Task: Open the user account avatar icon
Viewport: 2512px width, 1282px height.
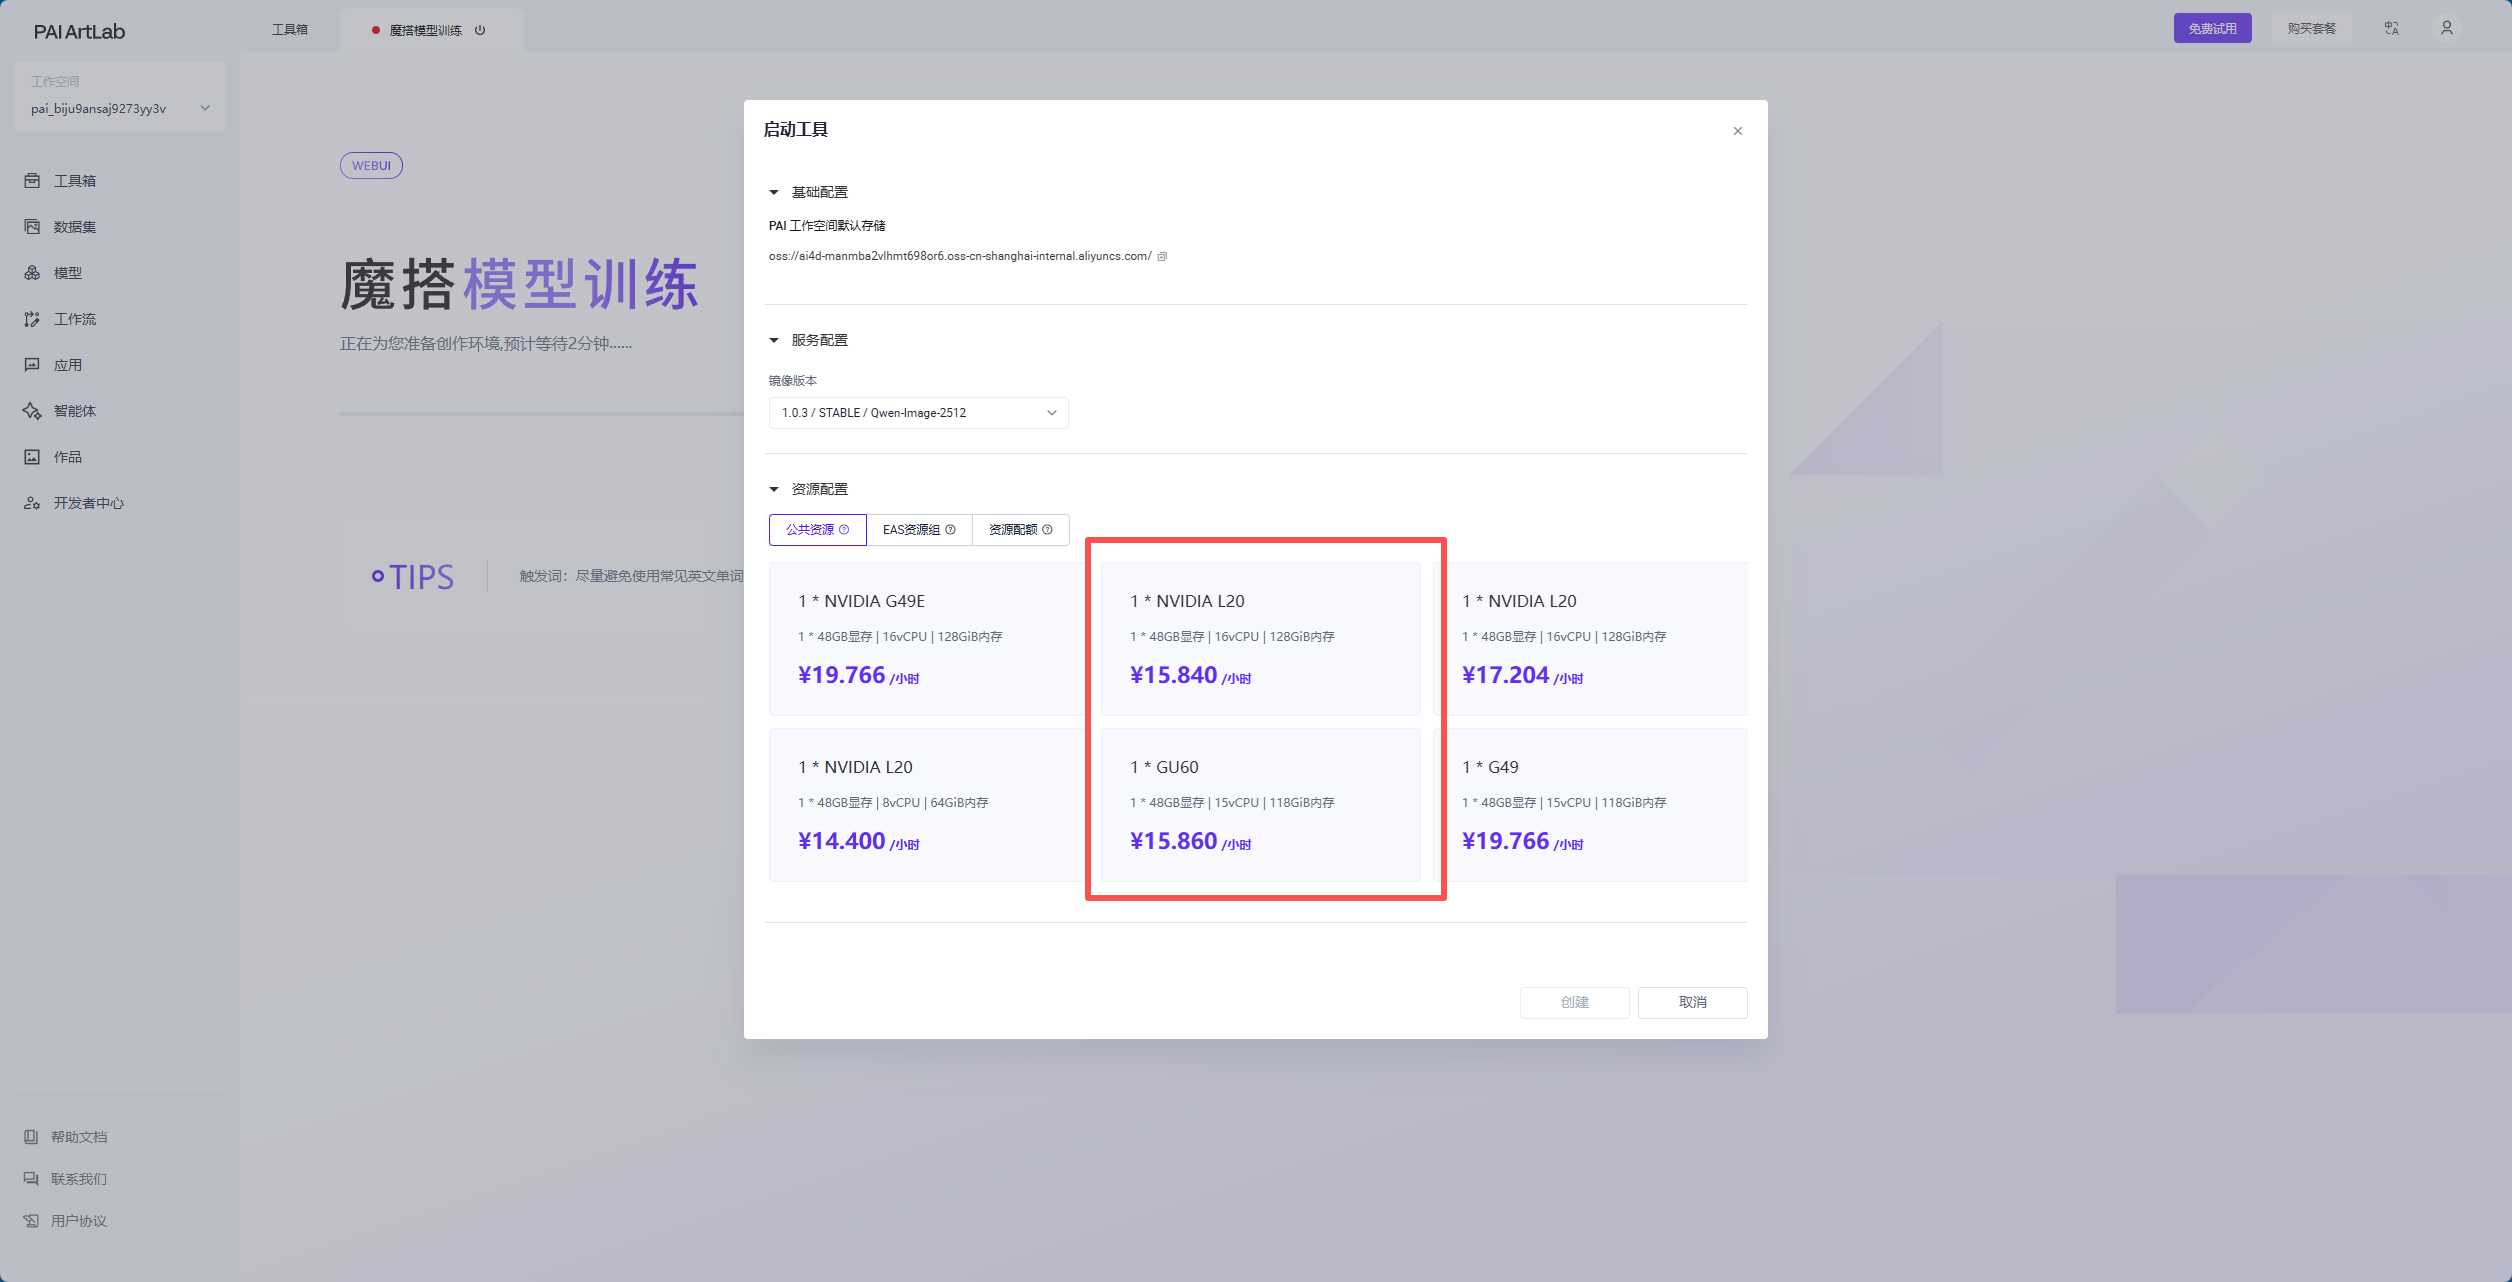Action: pyautogui.click(x=2446, y=28)
